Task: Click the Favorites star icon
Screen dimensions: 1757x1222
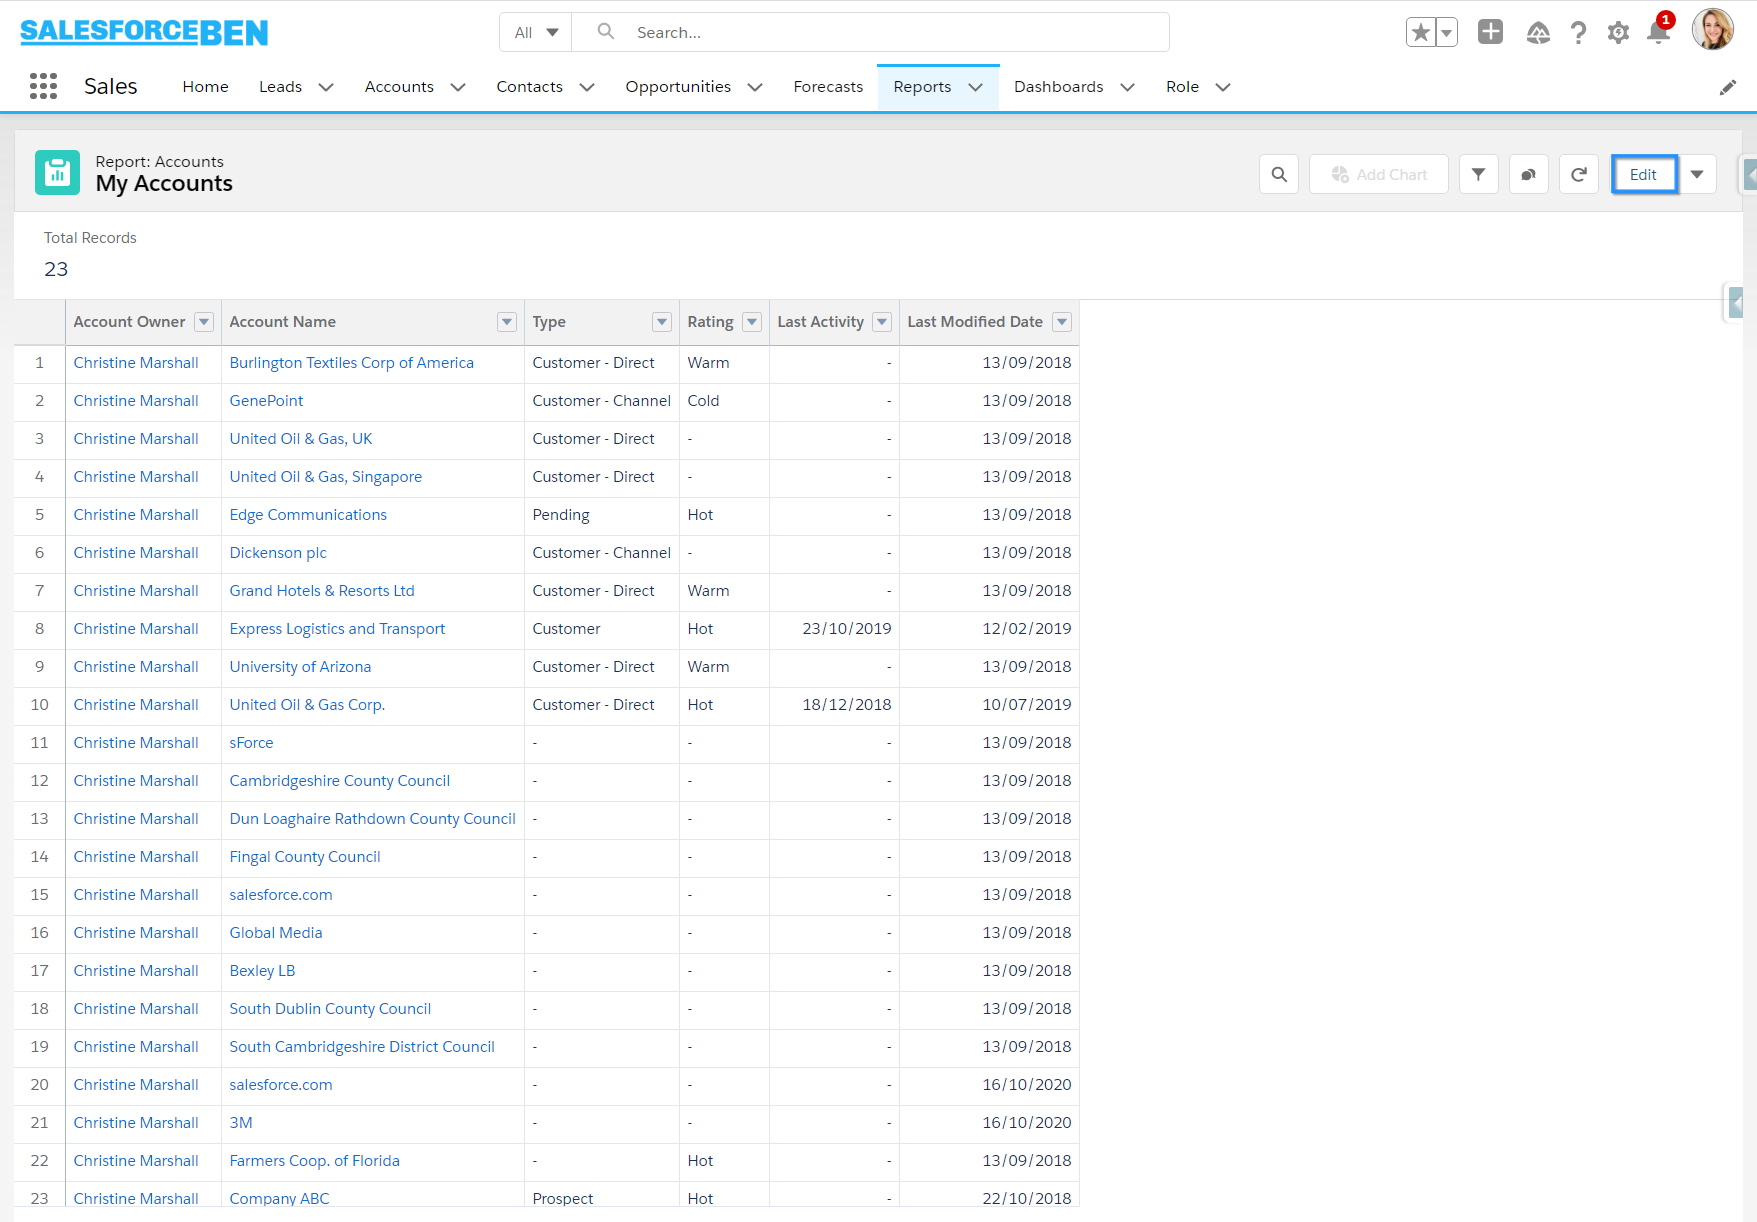Action: [1420, 32]
